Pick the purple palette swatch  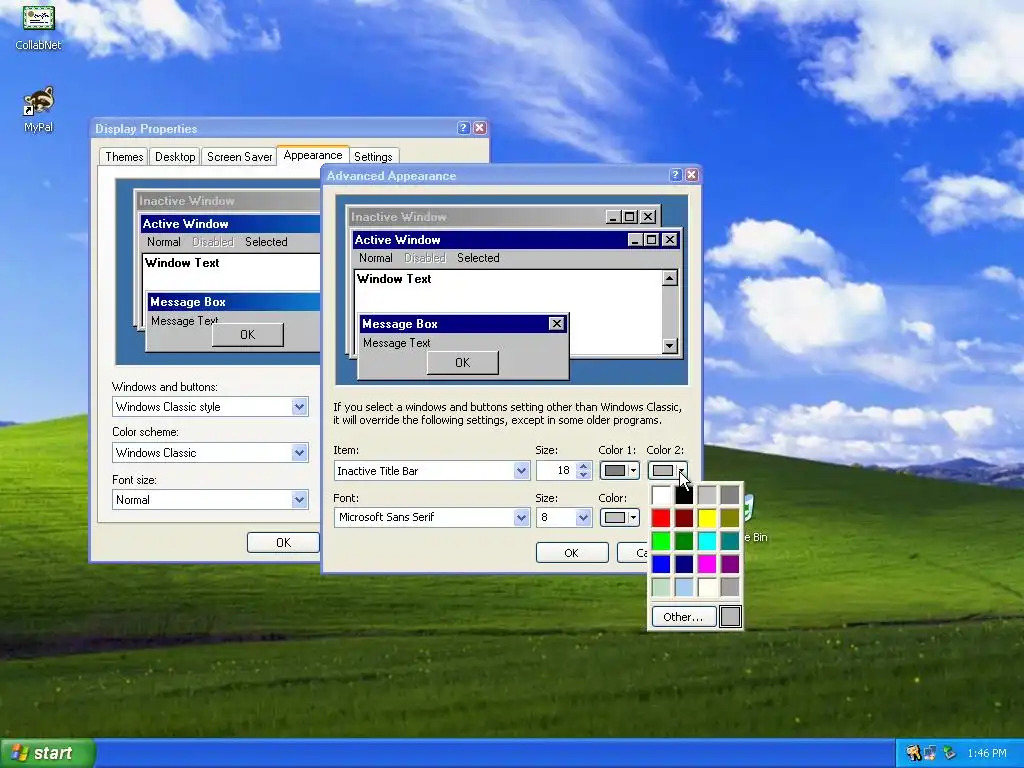[729, 564]
